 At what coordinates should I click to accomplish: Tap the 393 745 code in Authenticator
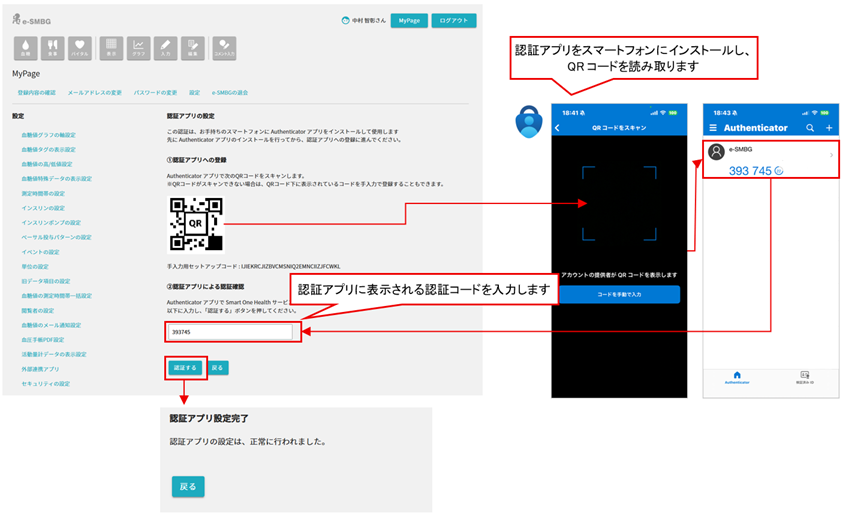pos(750,171)
